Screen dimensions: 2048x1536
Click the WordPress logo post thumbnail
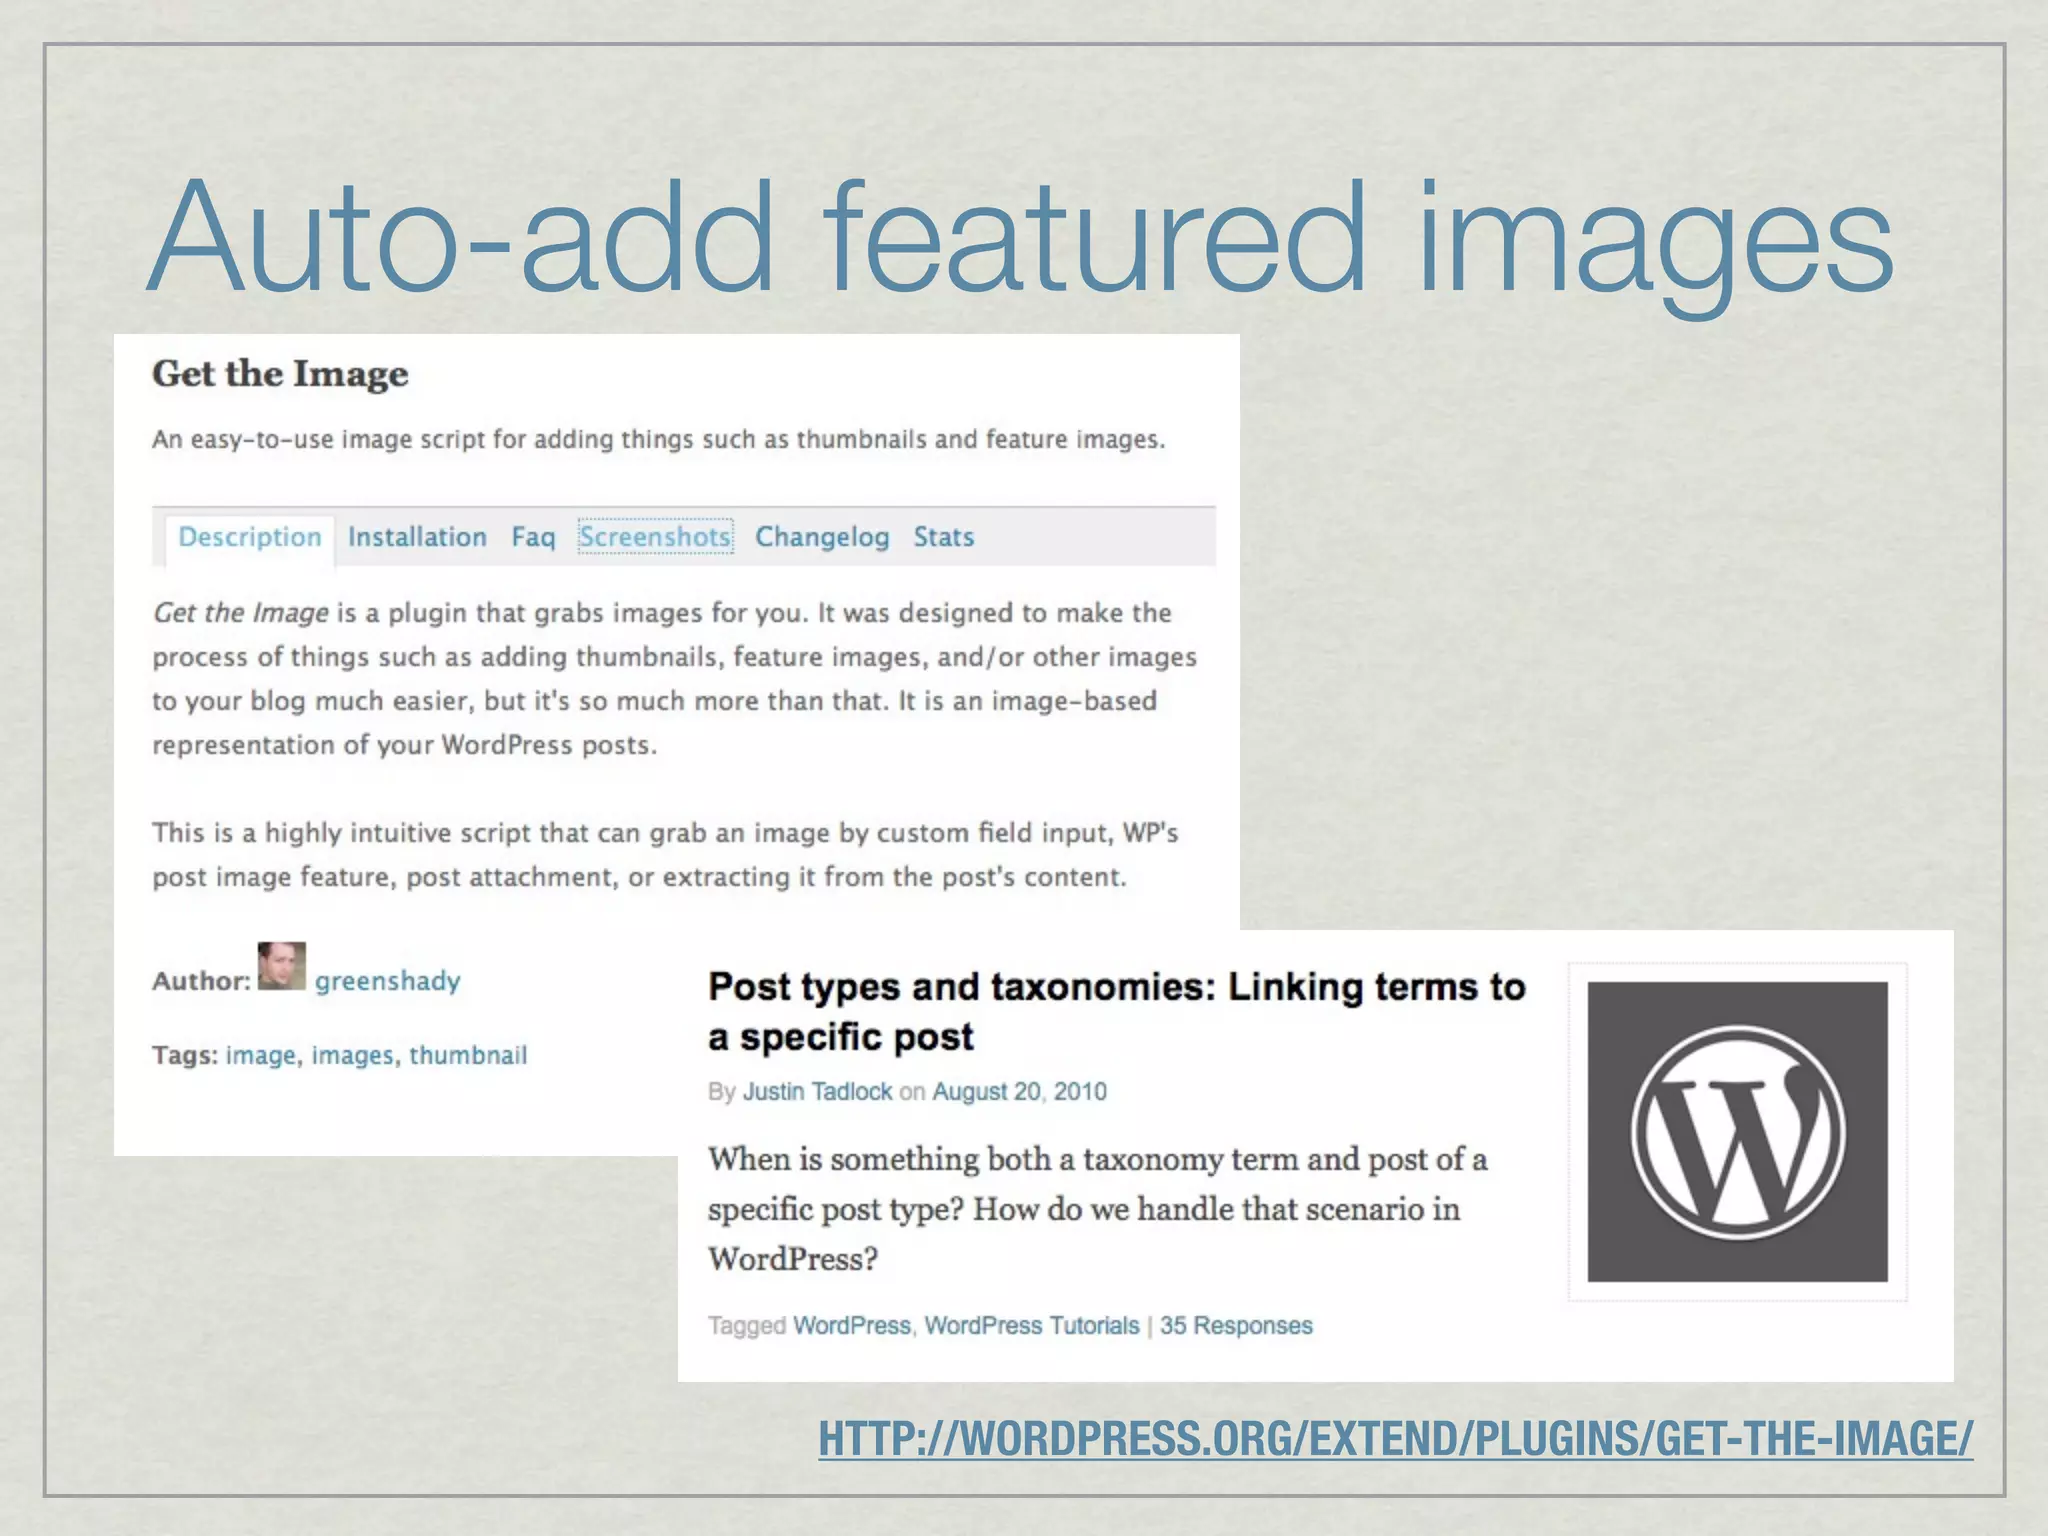pos(1738,1132)
